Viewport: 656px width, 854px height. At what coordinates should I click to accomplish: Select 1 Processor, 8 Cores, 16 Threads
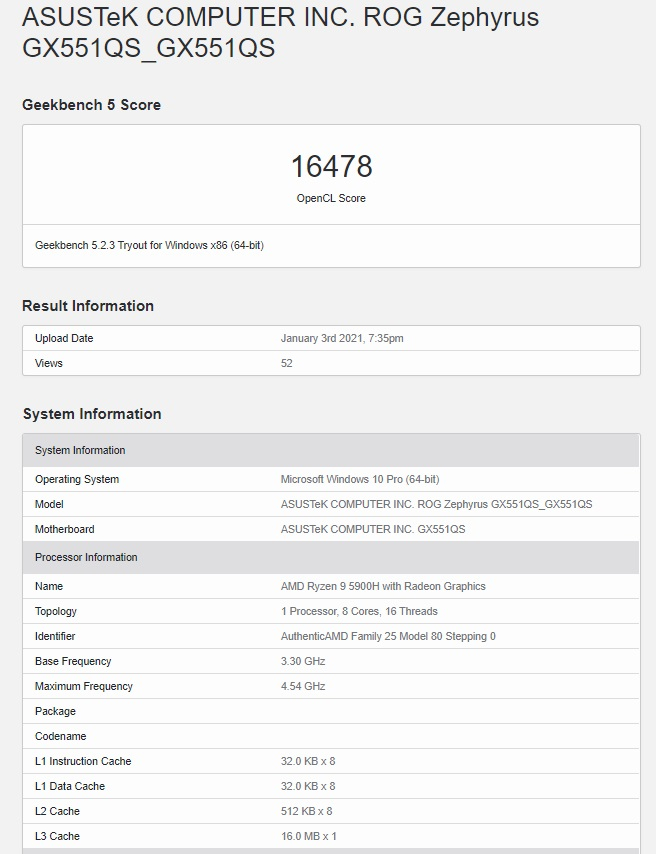tap(359, 612)
